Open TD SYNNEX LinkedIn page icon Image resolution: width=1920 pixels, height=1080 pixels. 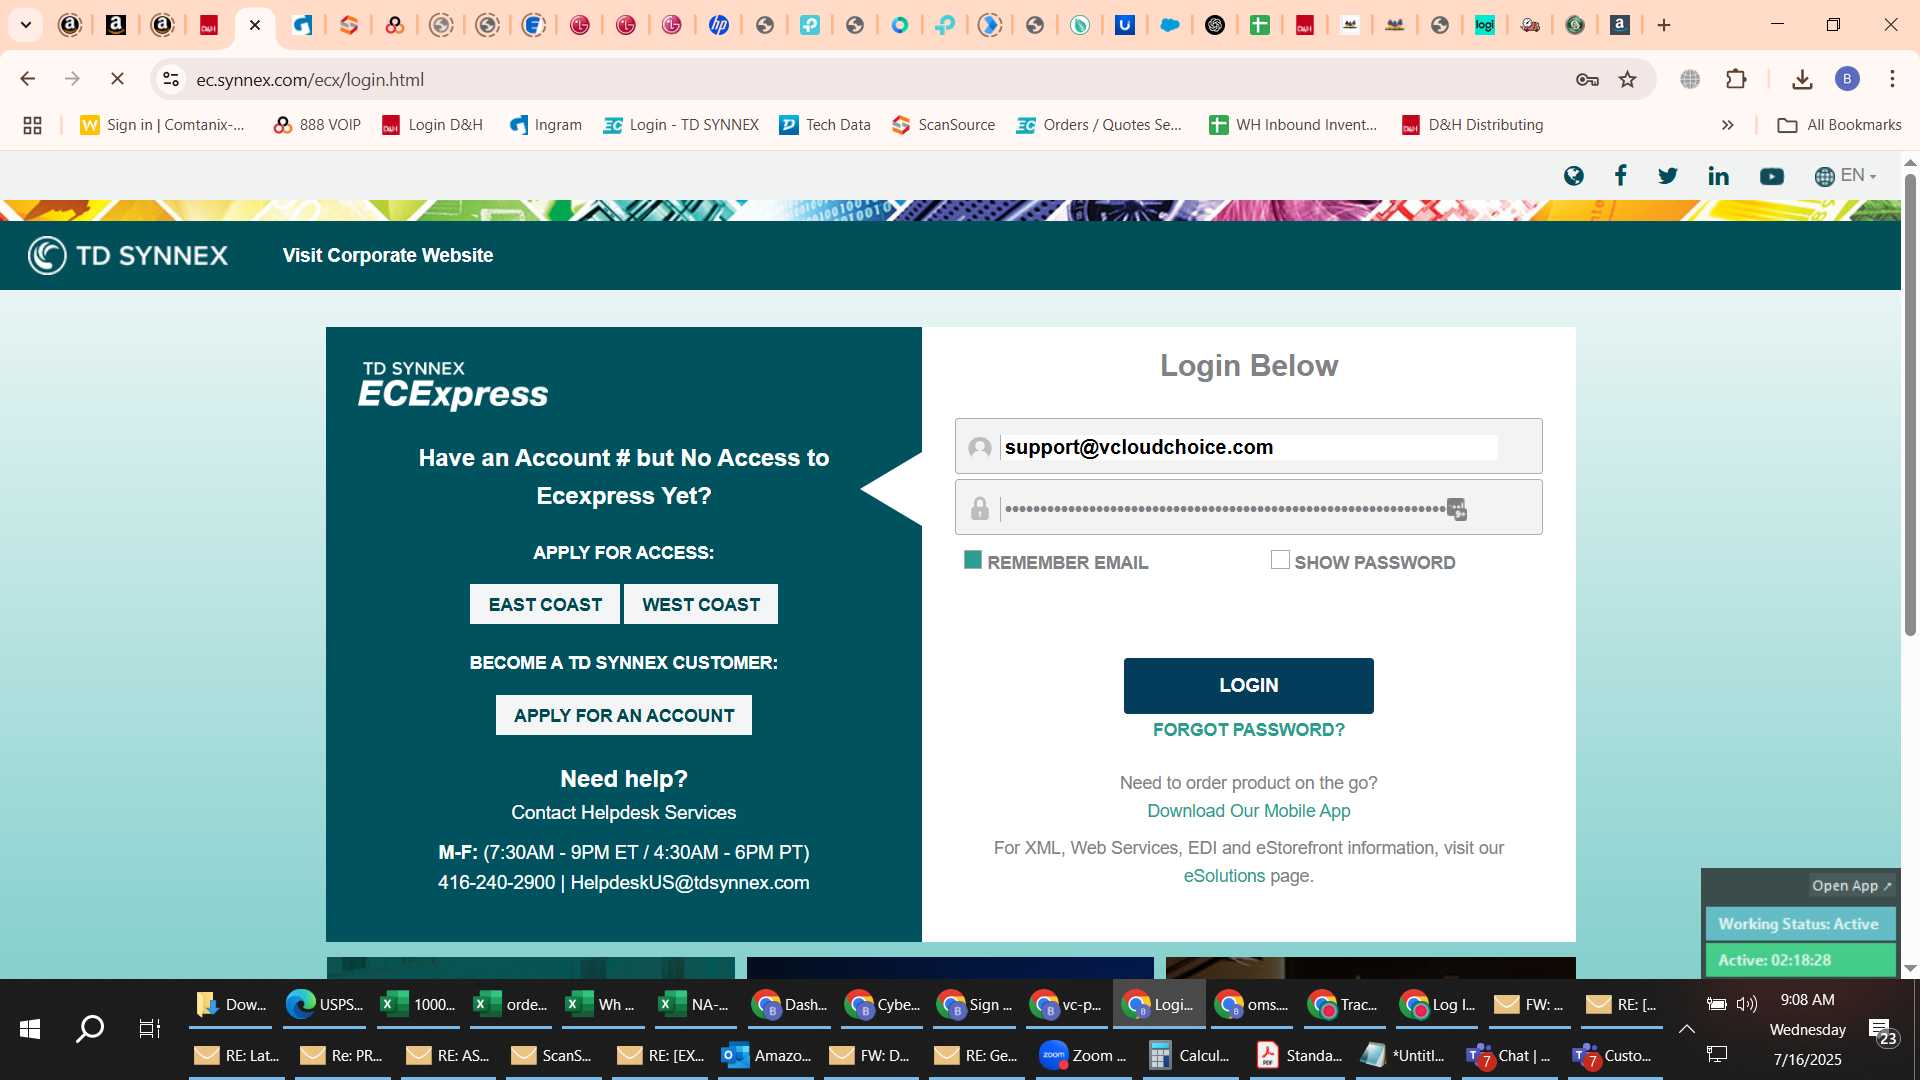[1718, 176]
